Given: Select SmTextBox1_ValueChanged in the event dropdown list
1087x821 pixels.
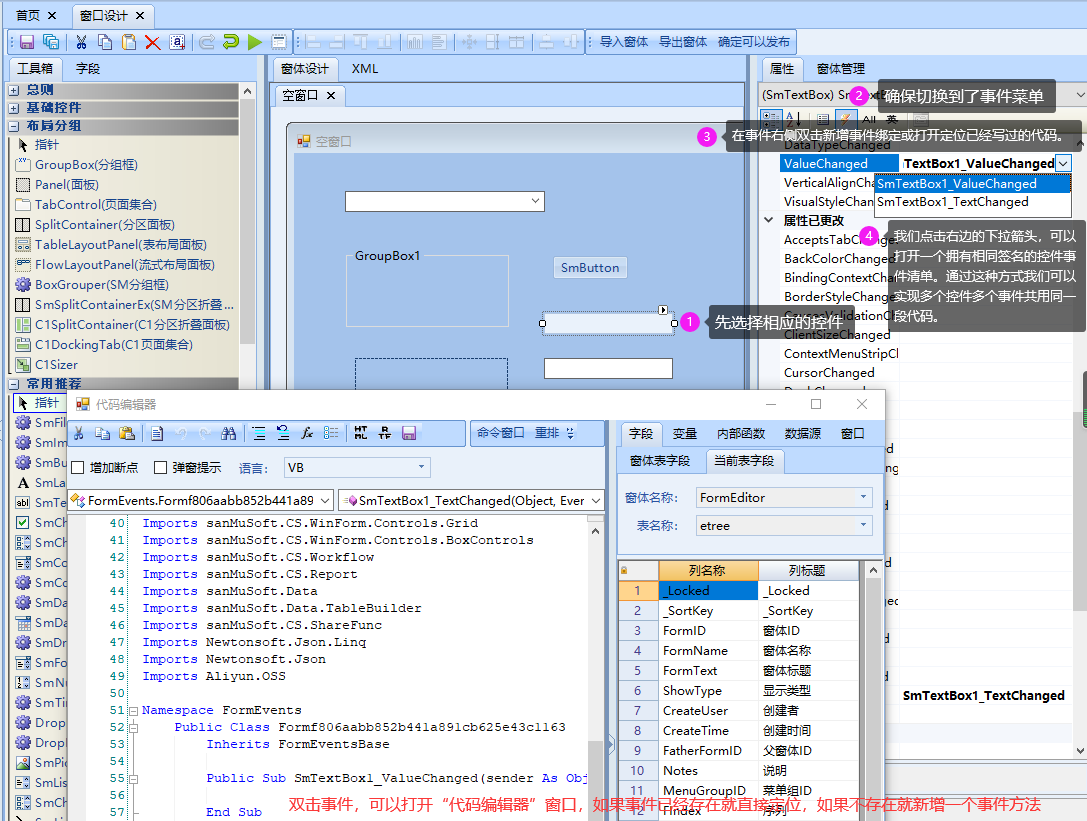Looking at the screenshot, I should [973, 184].
